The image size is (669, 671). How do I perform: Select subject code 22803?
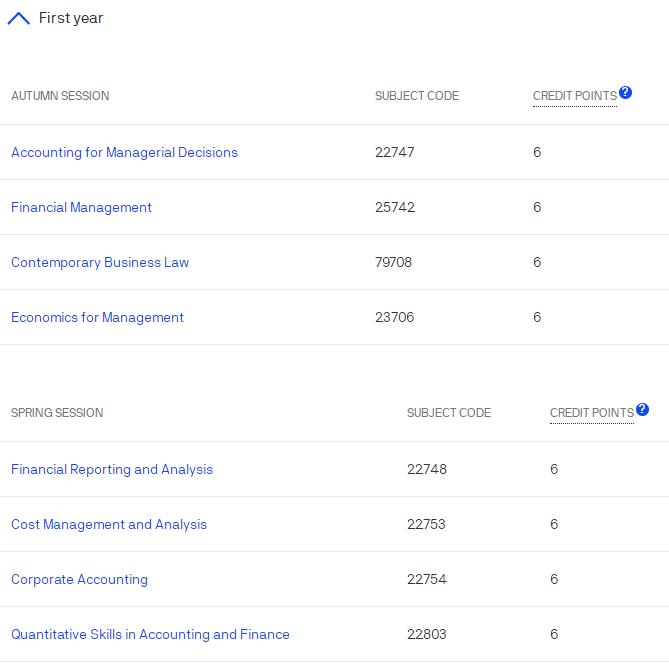click(x=427, y=634)
